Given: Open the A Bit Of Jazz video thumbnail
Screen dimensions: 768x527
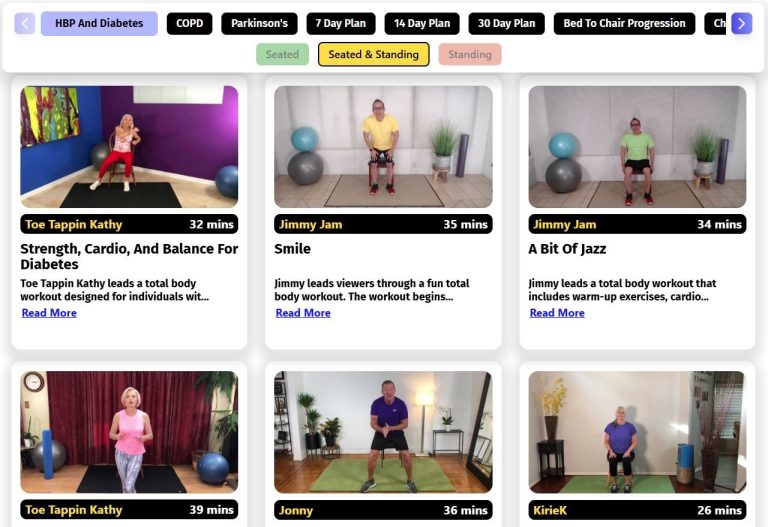Looking at the screenshot, I should (x=637, y=147).
